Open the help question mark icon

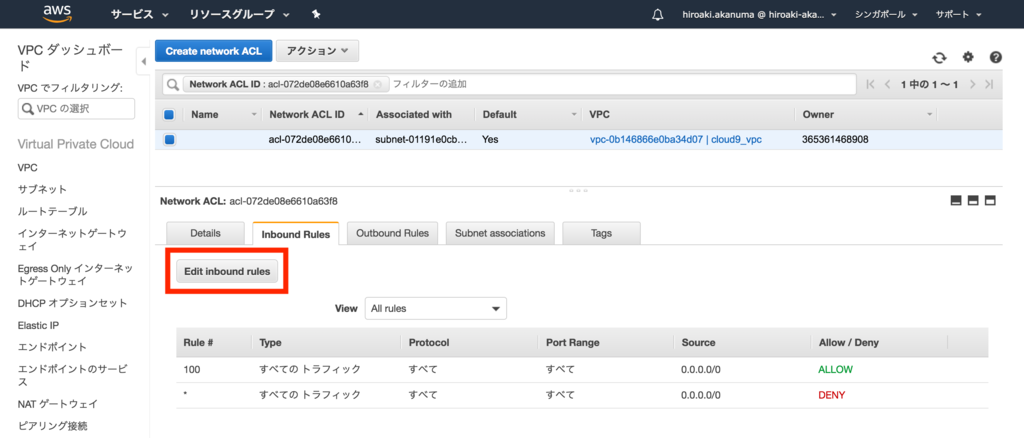pyautogui.click(x=996, y=57)
